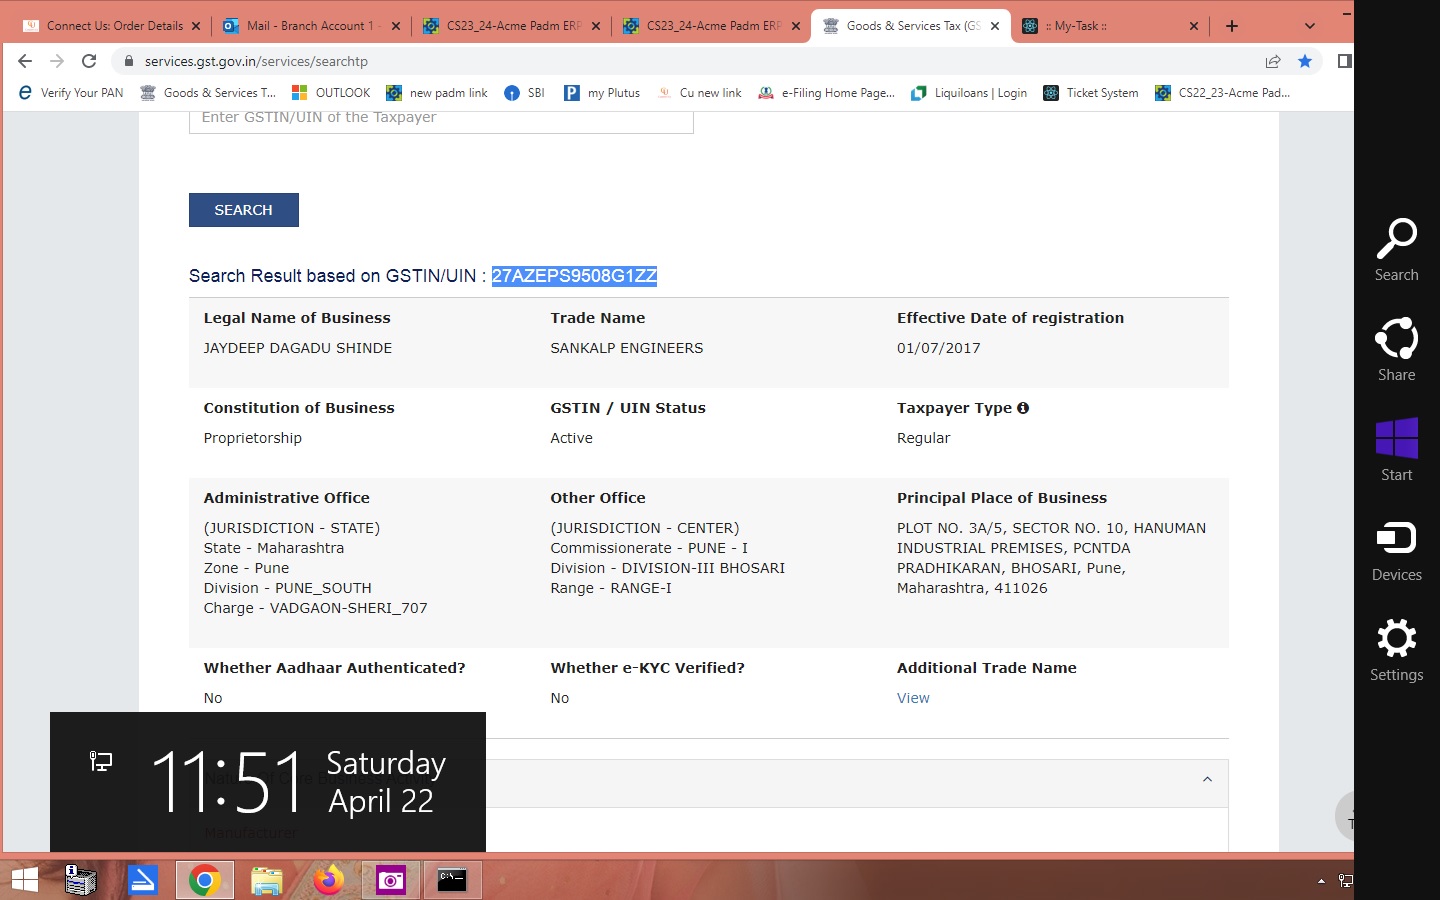Close the Goods & Services Tax tab
Viewport: 1440px width, 900px height.
click(995, 26)
